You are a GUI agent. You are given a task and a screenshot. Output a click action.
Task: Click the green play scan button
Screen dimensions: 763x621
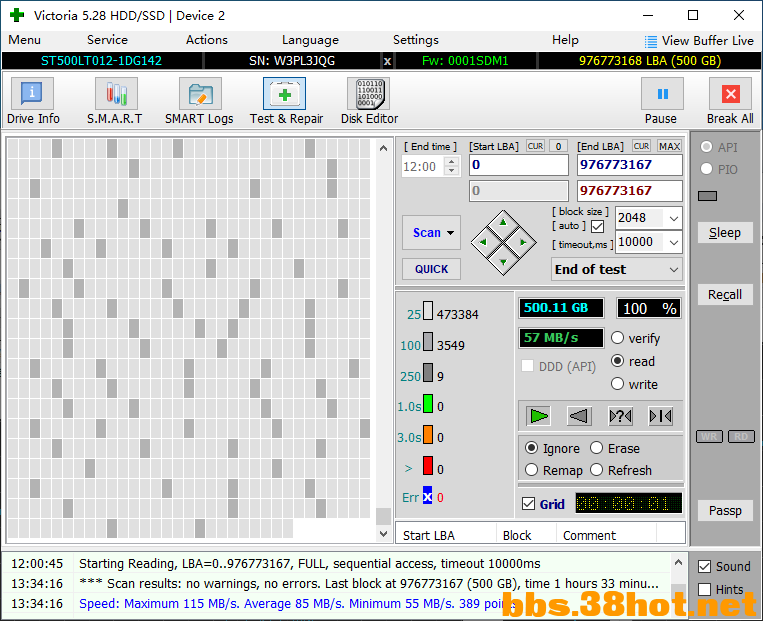pyautogui.click(x=538, y=416)
